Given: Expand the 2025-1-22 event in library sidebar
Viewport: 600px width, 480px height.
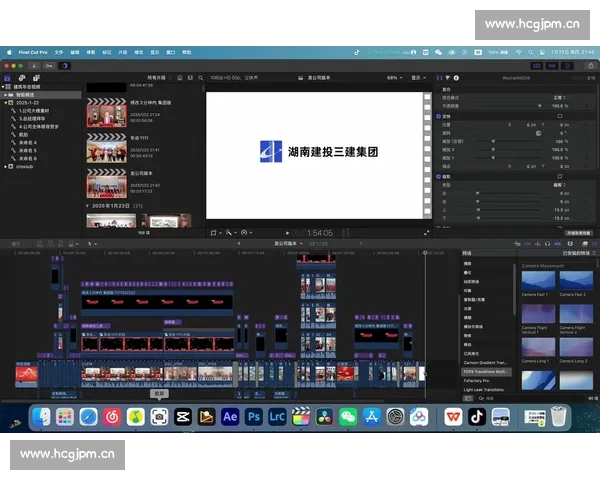Looking at the screenshot, I should (8, 103).
